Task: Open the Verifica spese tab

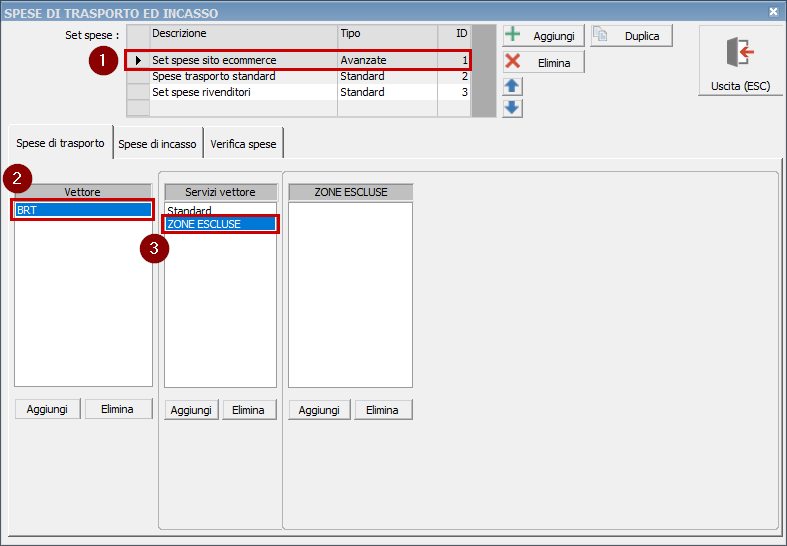Action: [x=243, y=144]
